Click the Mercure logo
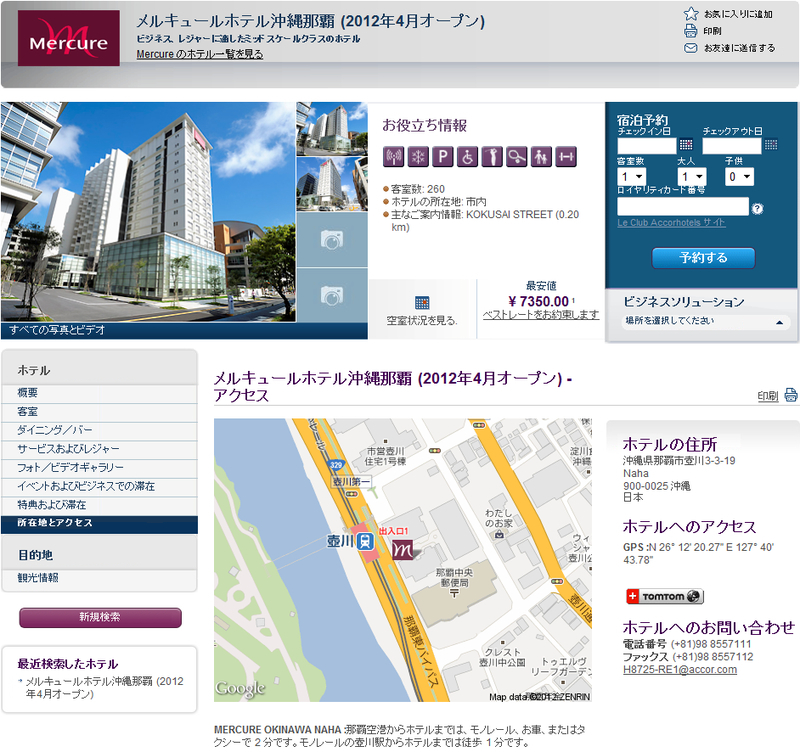 [x=69, y=38]
